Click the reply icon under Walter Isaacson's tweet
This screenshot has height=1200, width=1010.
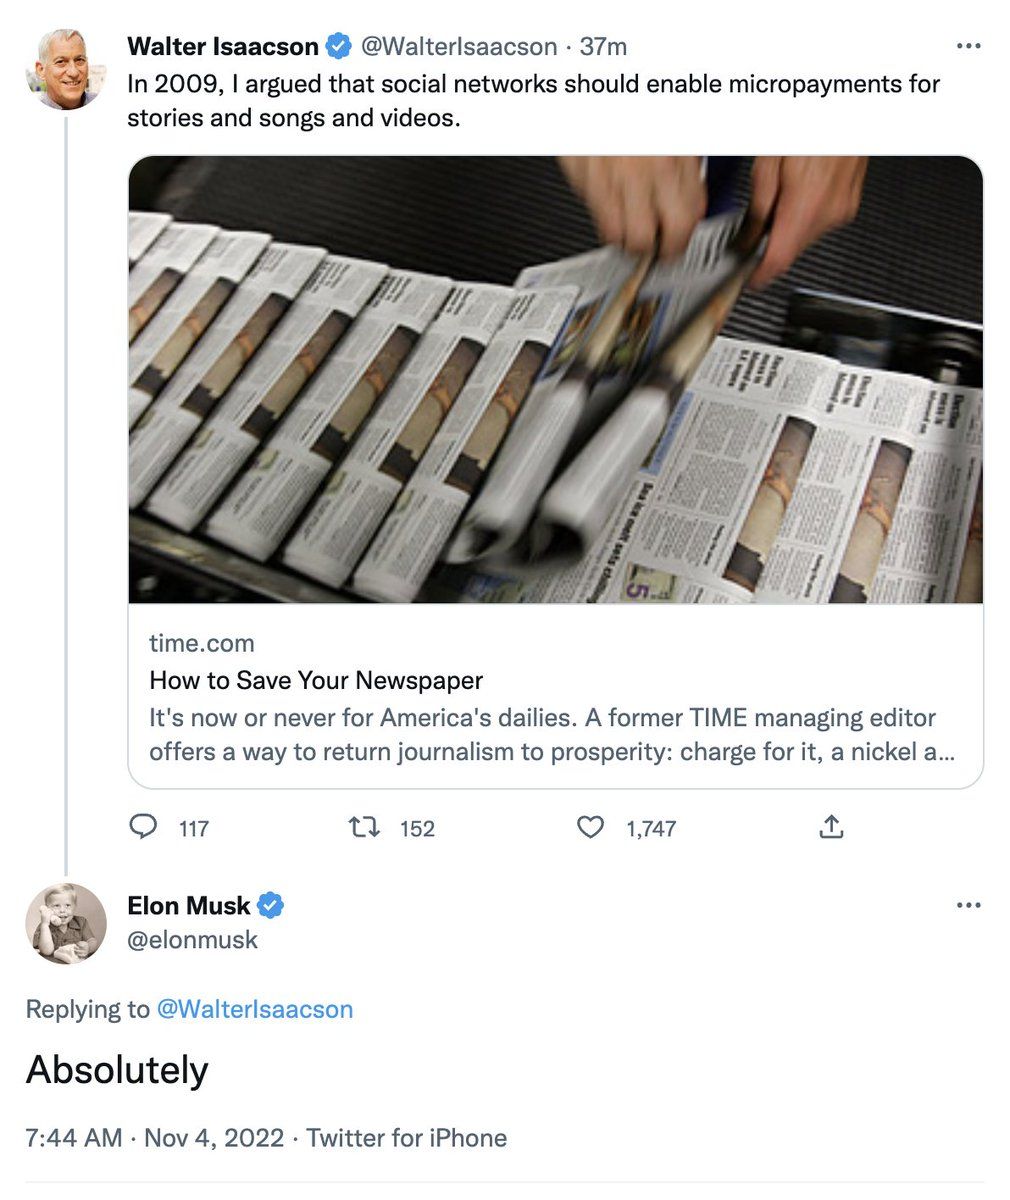pyautogui.click(x=145, y=828)
